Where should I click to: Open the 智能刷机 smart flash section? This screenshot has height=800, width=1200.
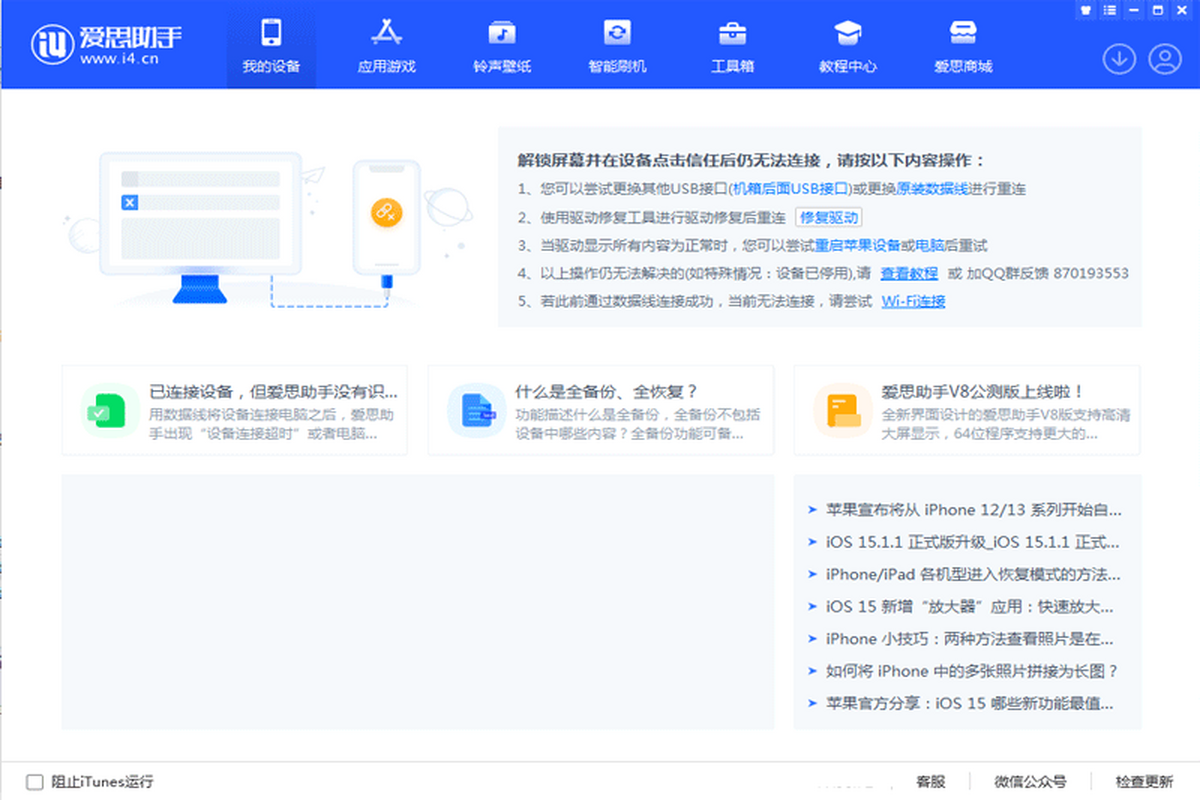[617, 46]
